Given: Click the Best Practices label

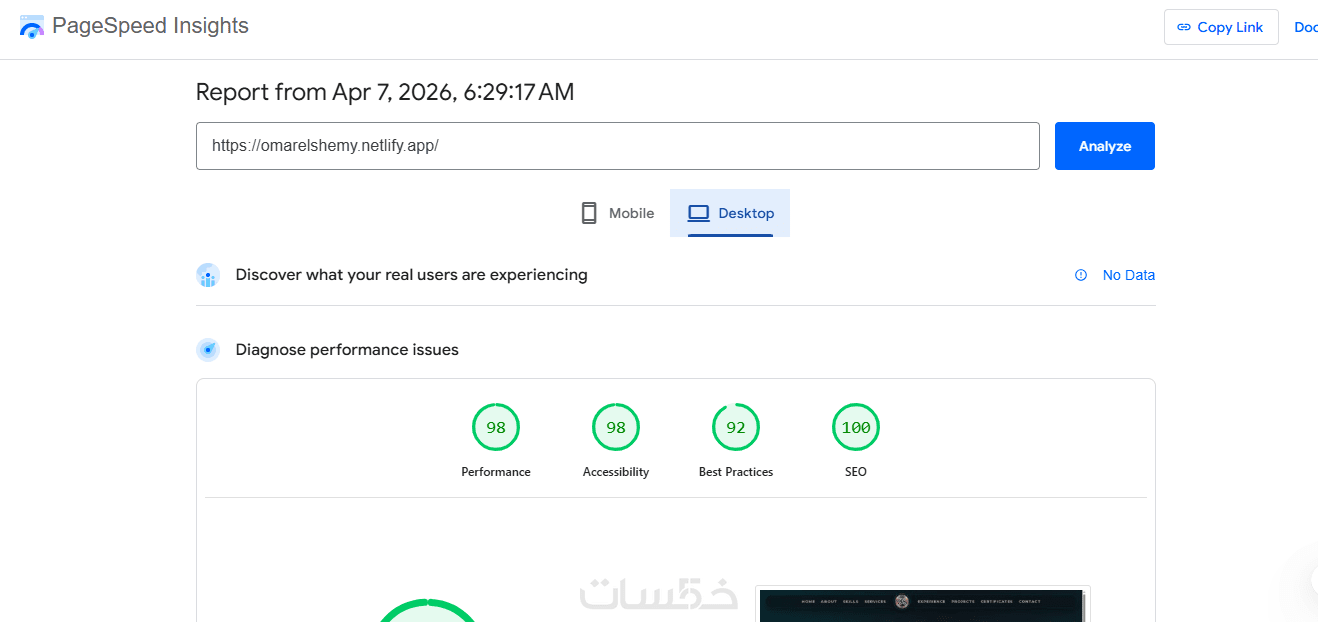Looking at the screenshot, I should [736, 472].
